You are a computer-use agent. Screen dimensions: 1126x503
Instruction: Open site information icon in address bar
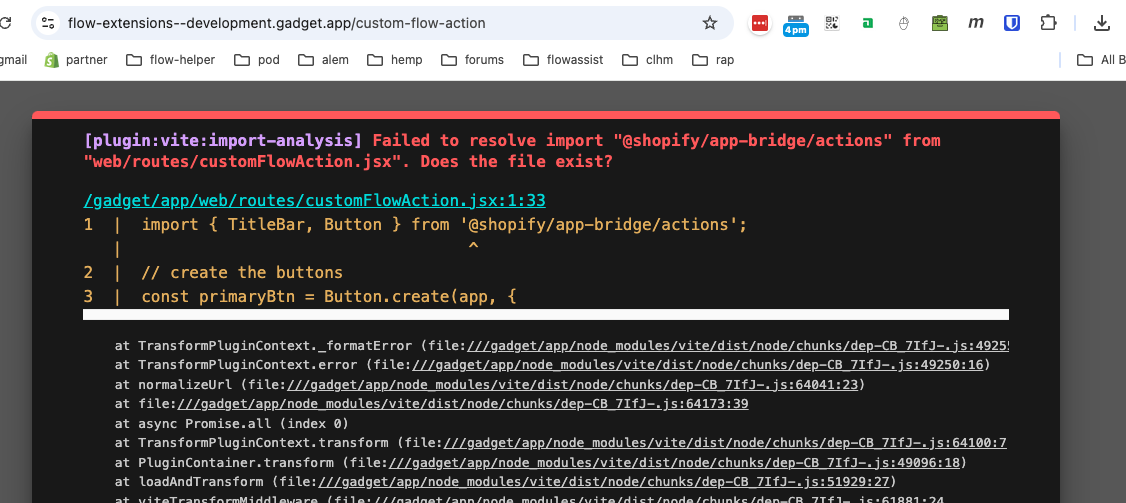(48, 23)
